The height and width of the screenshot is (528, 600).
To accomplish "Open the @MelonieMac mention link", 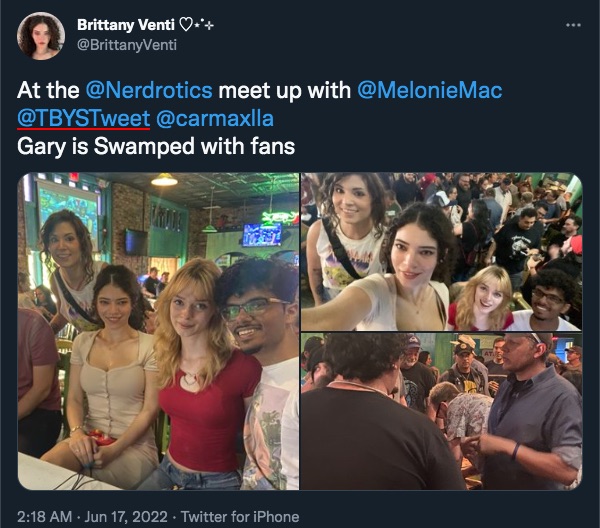I will coord(429,90).
